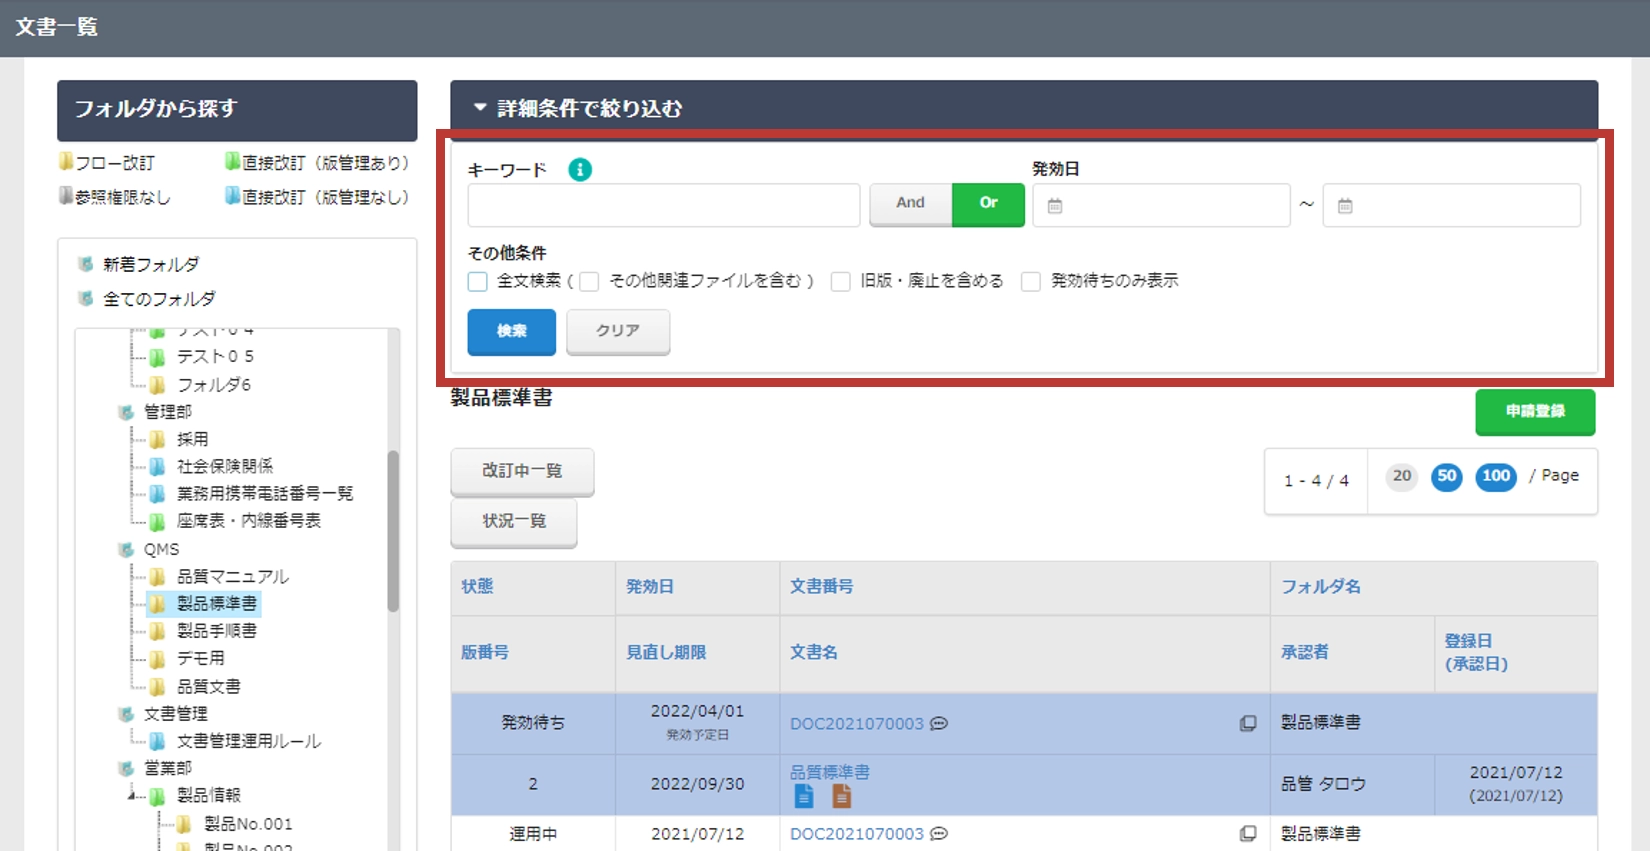The width and height of the screenshot is (1650, 851).
Task: Show 50 items per page
Action: [1447, 476]
